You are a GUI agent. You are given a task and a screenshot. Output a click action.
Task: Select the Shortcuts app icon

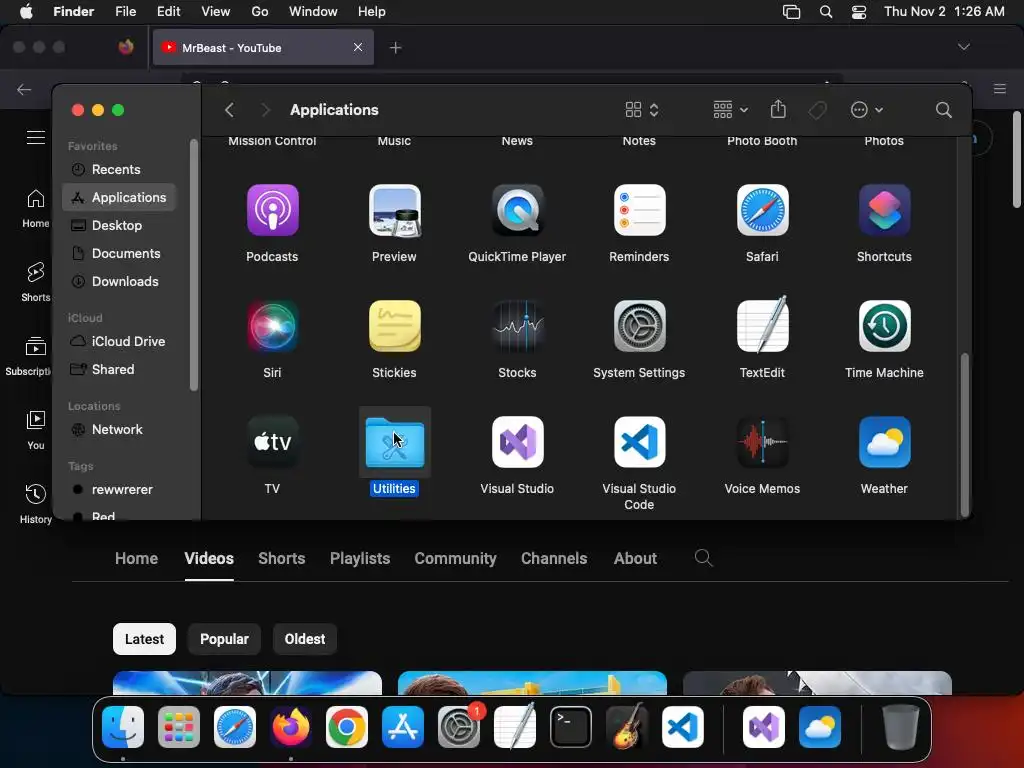pyautogui.click(x=884, y=210)
